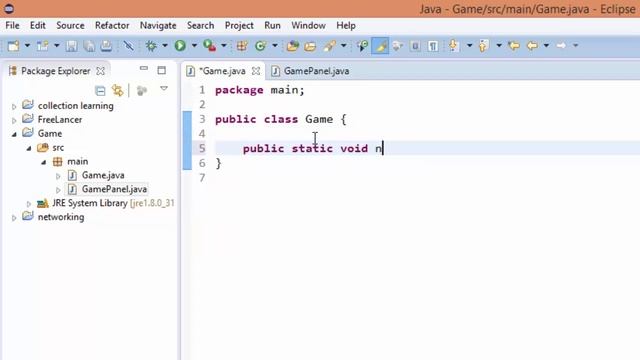Click the green Run button
Viewport: 640px width, 360px height.
click(180, 46)
